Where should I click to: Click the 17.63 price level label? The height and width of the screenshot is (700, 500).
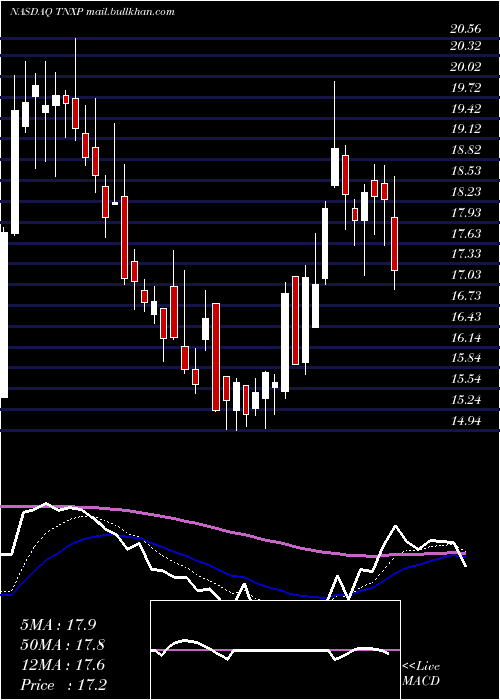point(466,233)
